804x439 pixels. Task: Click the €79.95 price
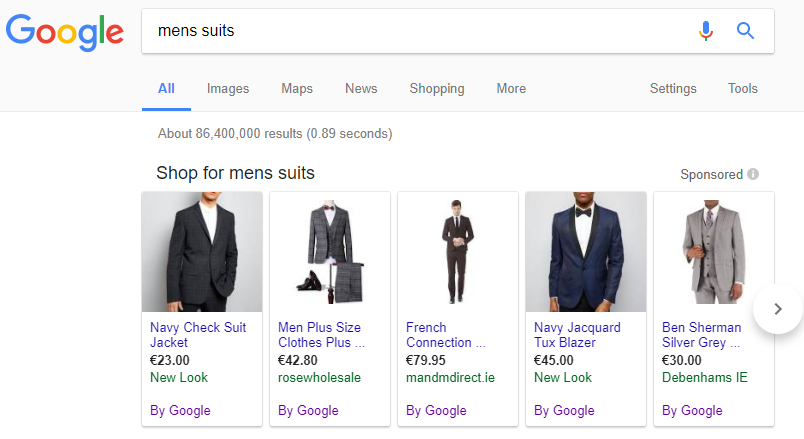[426, 361]
